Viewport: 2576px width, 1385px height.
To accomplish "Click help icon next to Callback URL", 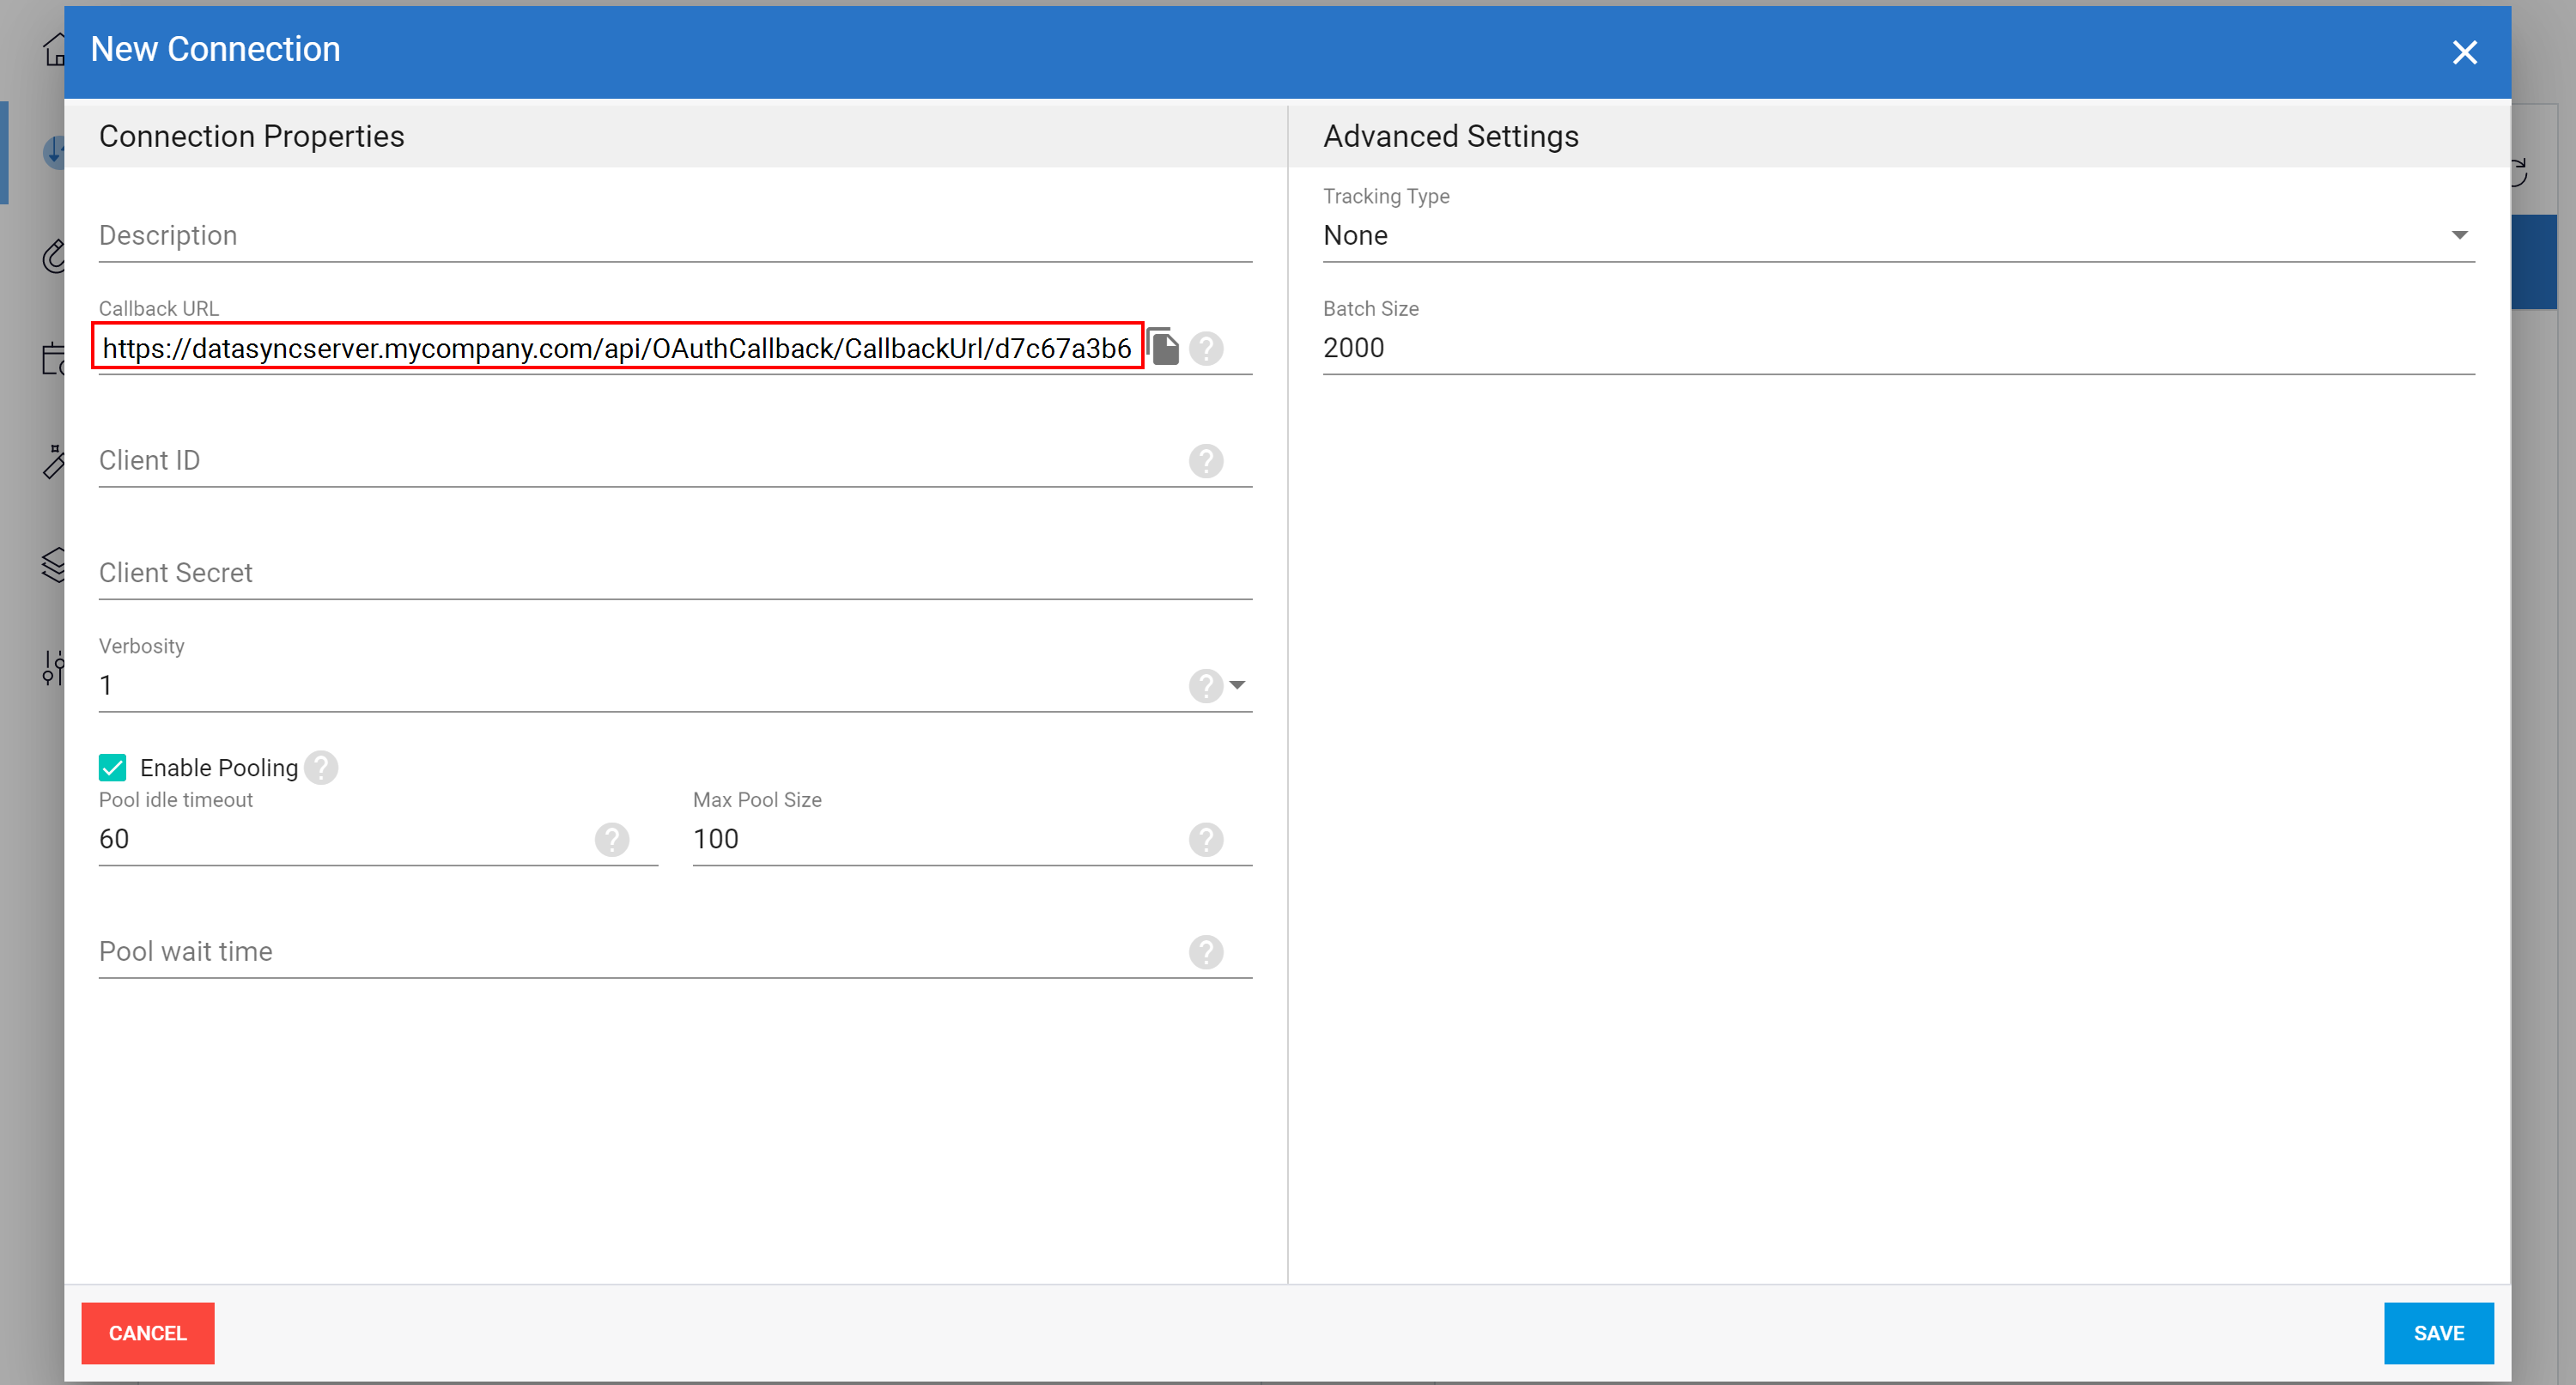I will (1206, 348).
